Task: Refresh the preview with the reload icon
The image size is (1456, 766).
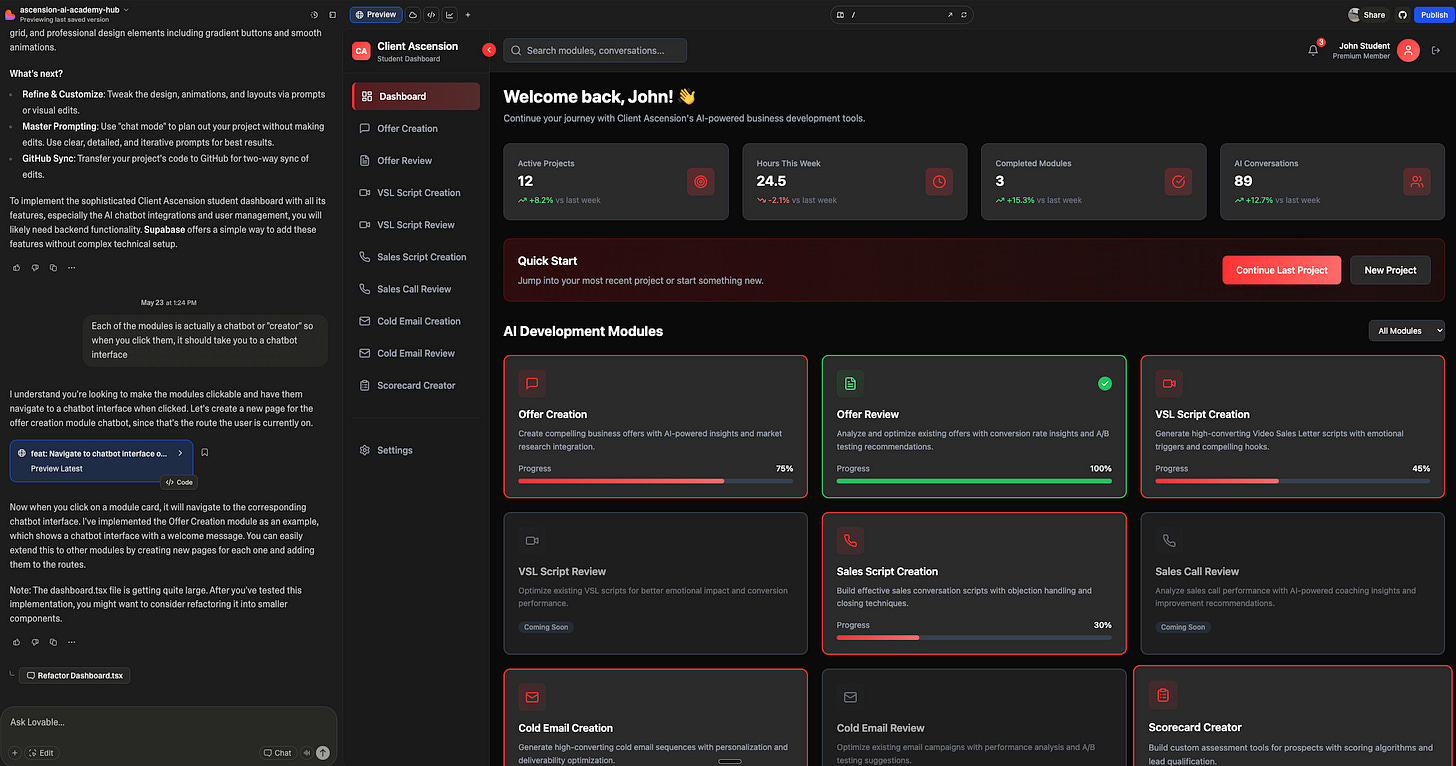Action: [x=964, y=15]
